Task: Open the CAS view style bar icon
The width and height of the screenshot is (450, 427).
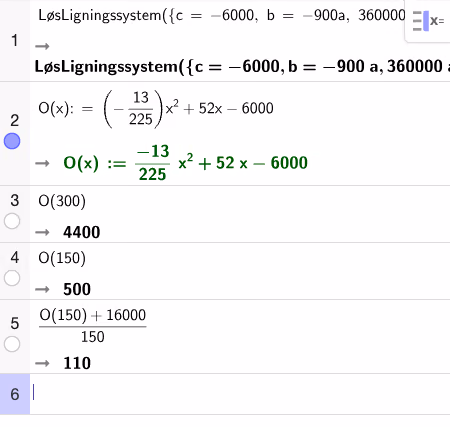Action: tap(428, 21)
